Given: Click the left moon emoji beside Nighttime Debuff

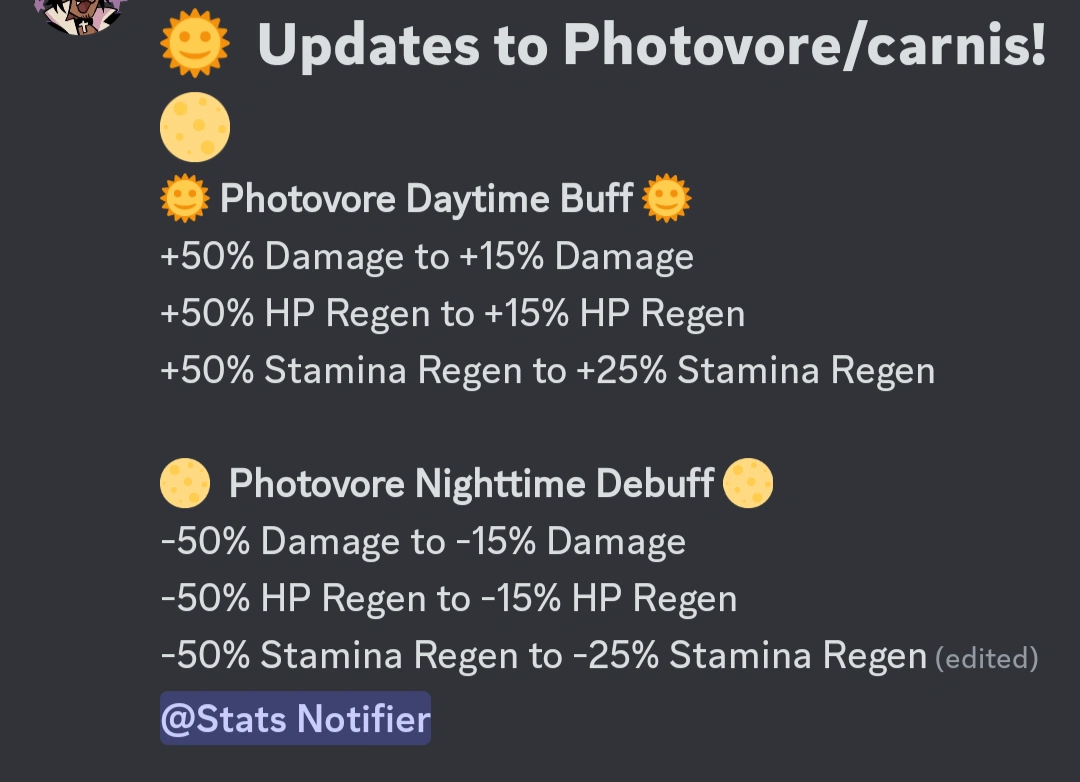Looking at the screenshot, I should pyautogui.click(x=184, y=483).
